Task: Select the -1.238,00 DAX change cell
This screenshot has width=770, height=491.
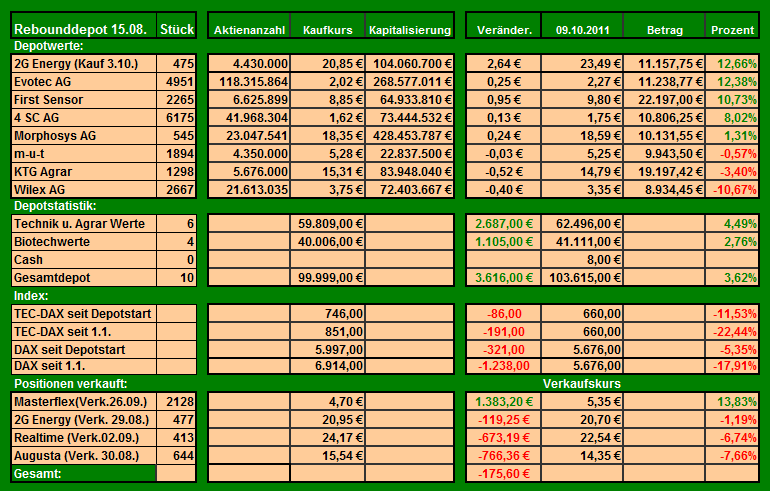Action: pyautogui.click(x=504, y=366)
